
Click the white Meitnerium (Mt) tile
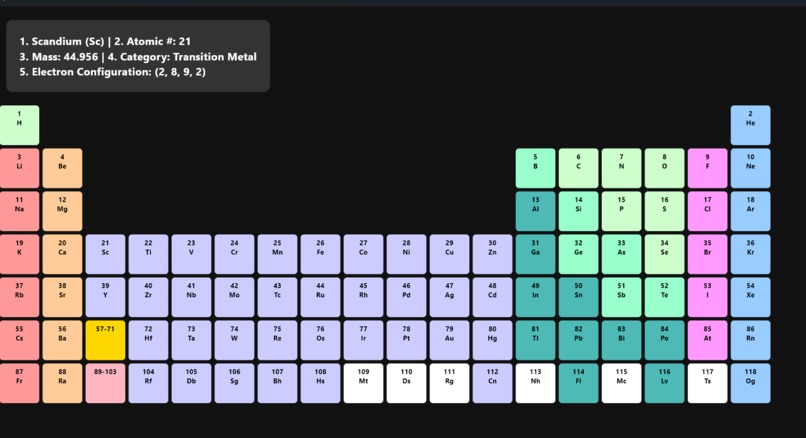tap(363, 383)
